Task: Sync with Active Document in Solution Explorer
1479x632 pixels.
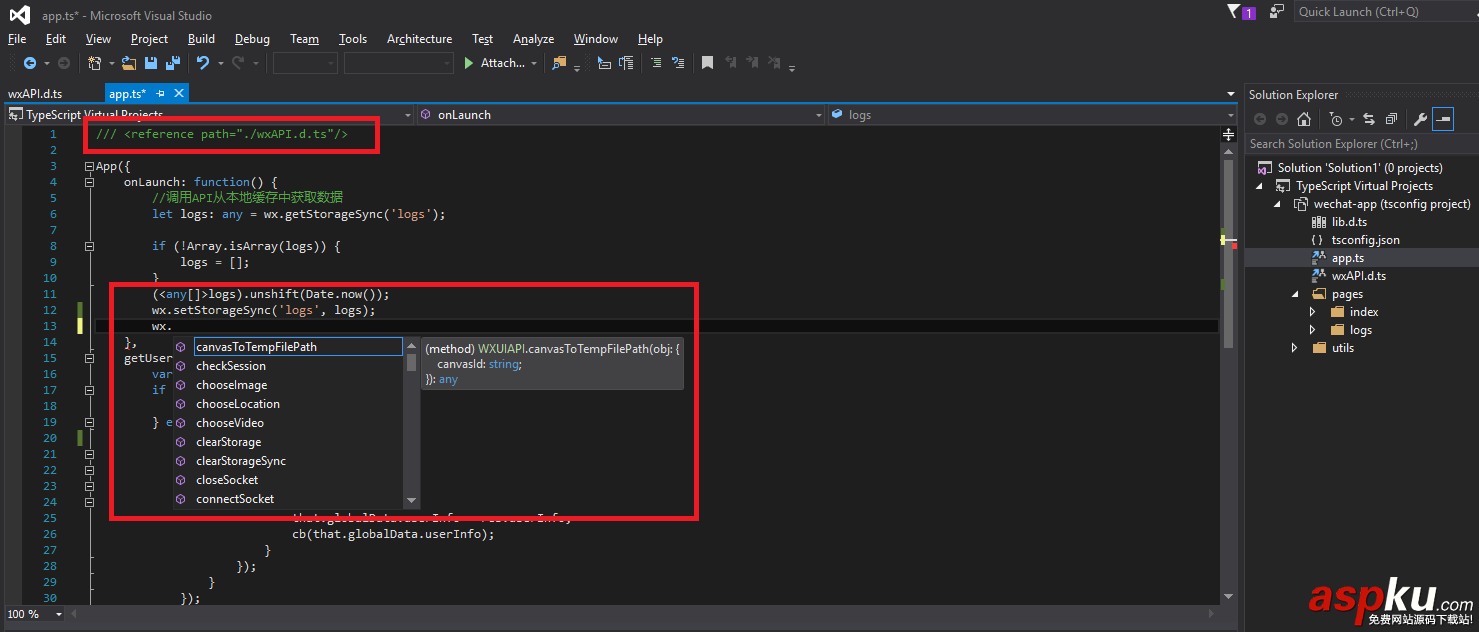Action: tap(1369, 118)
